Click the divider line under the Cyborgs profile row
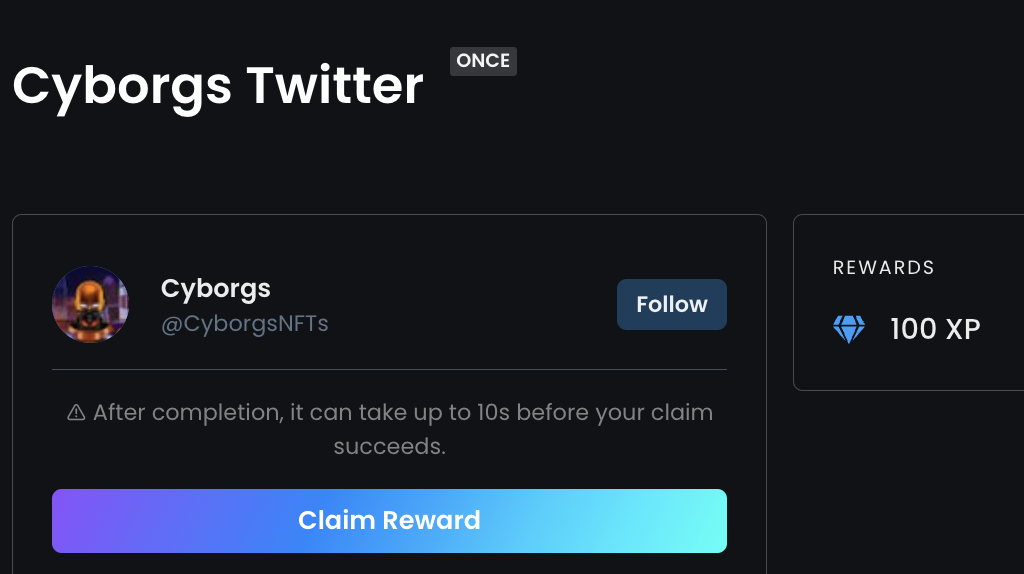 [x=389, y=370]
